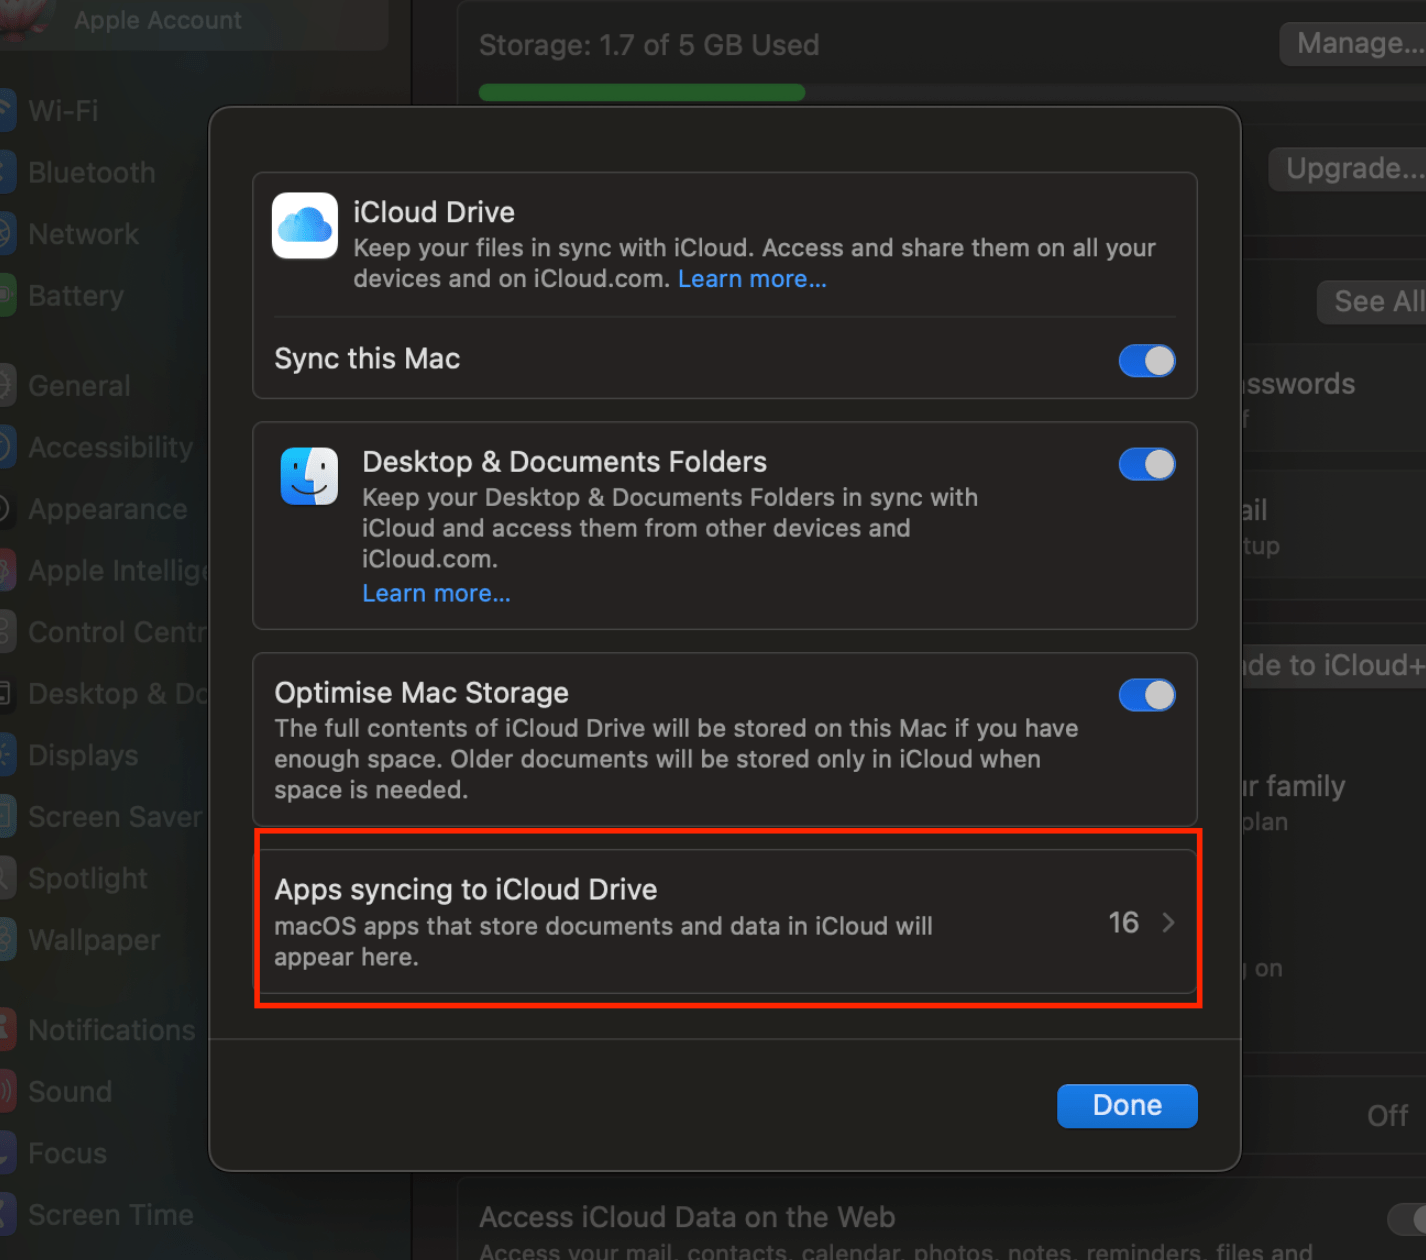Turn off Desktop & Documents Folders syncing
Viewport: 1426px width, 1260px height.
(x=1146, y=464)
